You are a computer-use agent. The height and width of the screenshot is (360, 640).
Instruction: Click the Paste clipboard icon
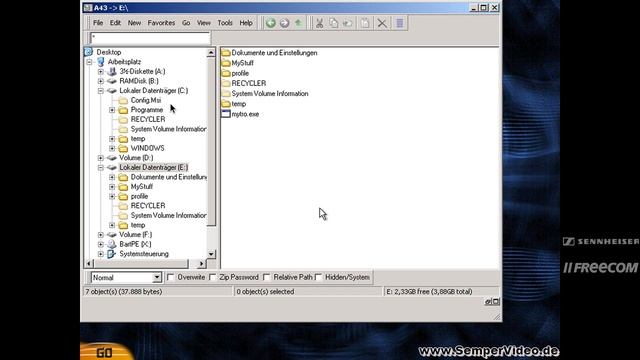[x=364, y=23]
